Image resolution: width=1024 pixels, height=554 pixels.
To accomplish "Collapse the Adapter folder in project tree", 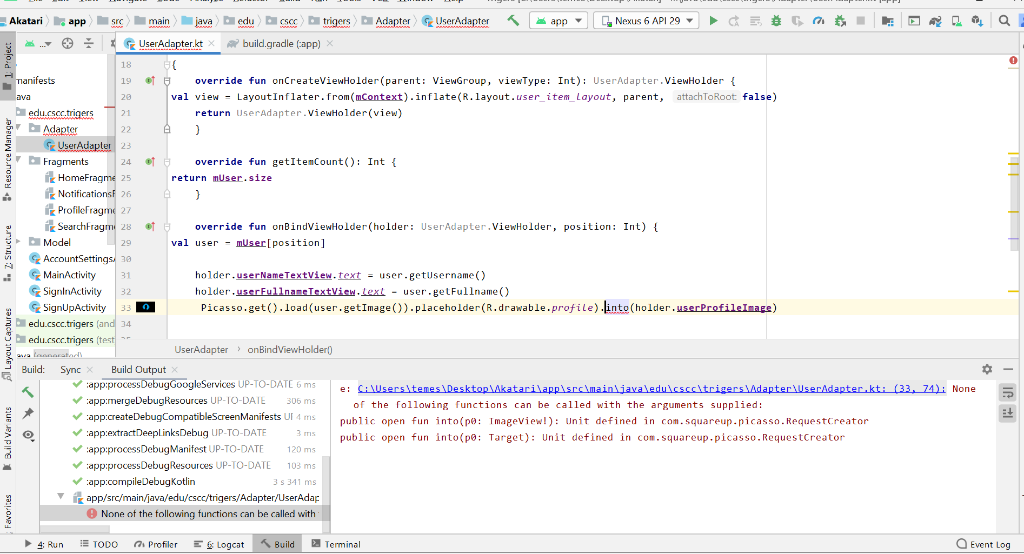I will tap(19, 129).
